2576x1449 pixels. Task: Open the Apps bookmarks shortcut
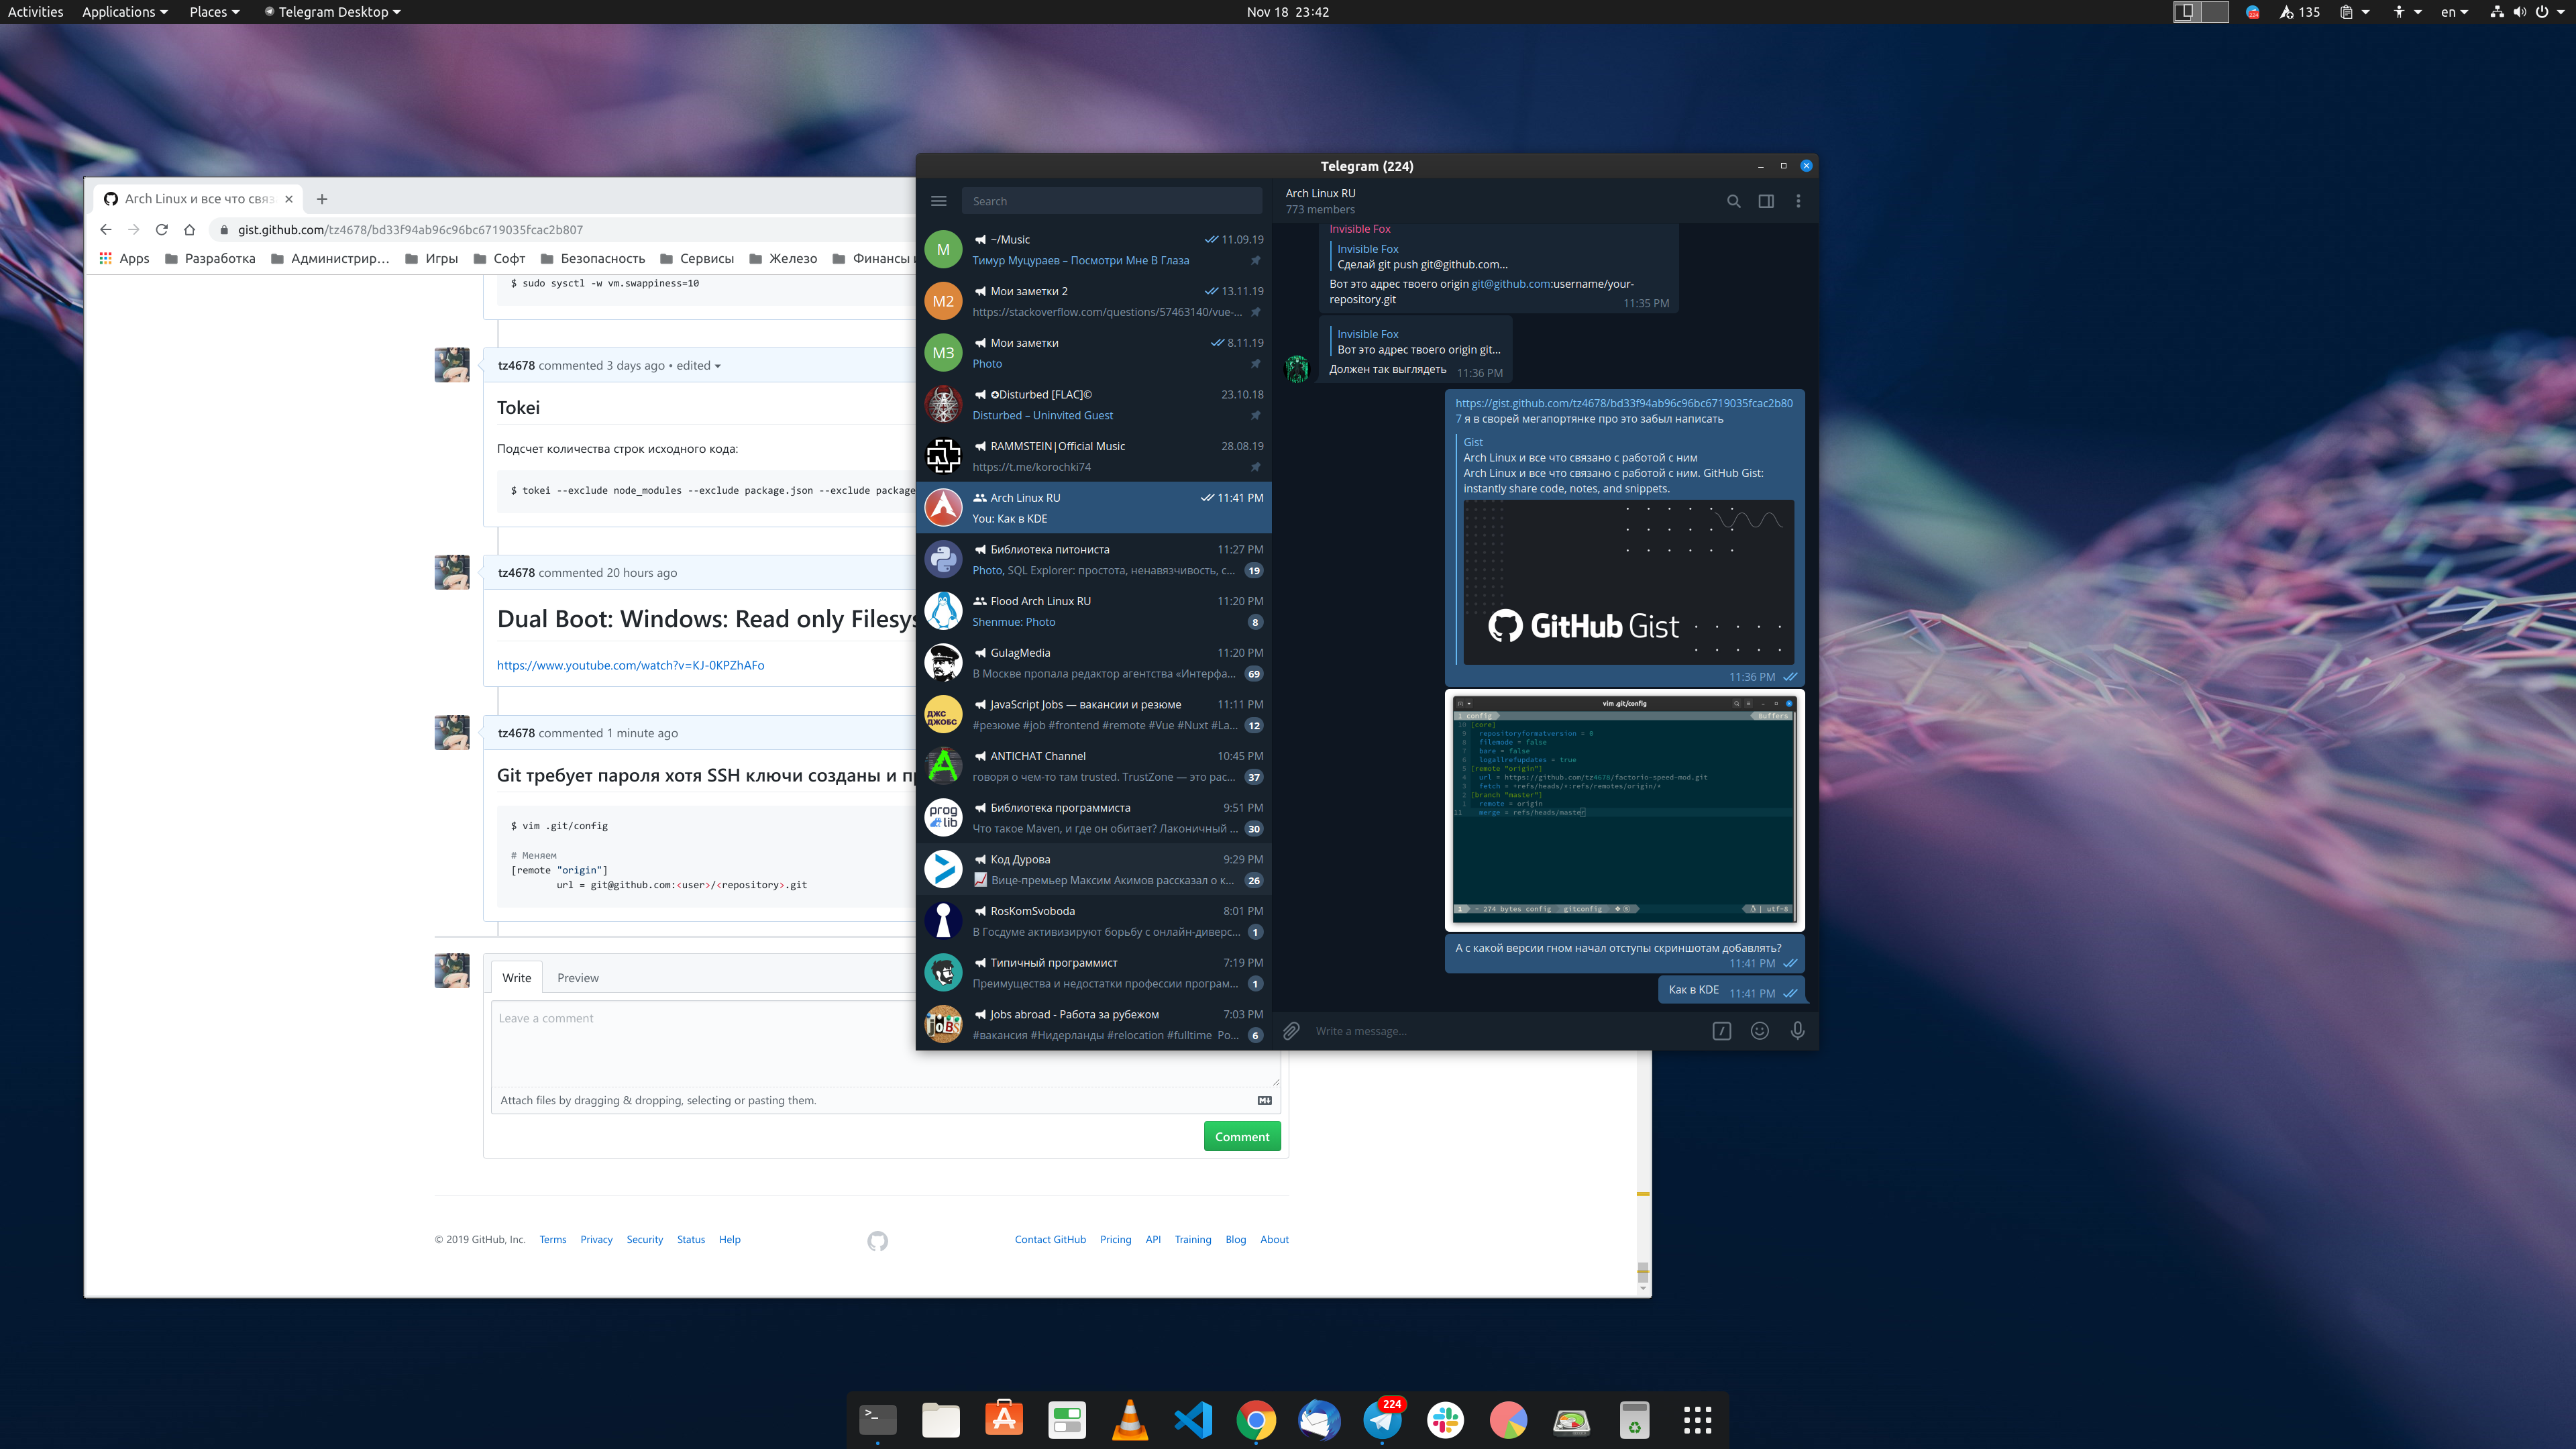click(124, 258)
